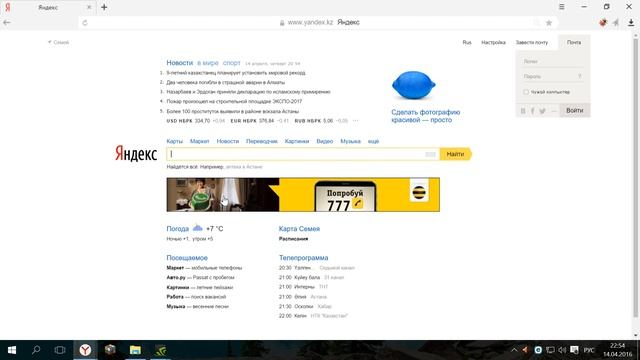Open the Переводчик service link
This screenshot has width=640, height=360.
(x=262, y=141)
